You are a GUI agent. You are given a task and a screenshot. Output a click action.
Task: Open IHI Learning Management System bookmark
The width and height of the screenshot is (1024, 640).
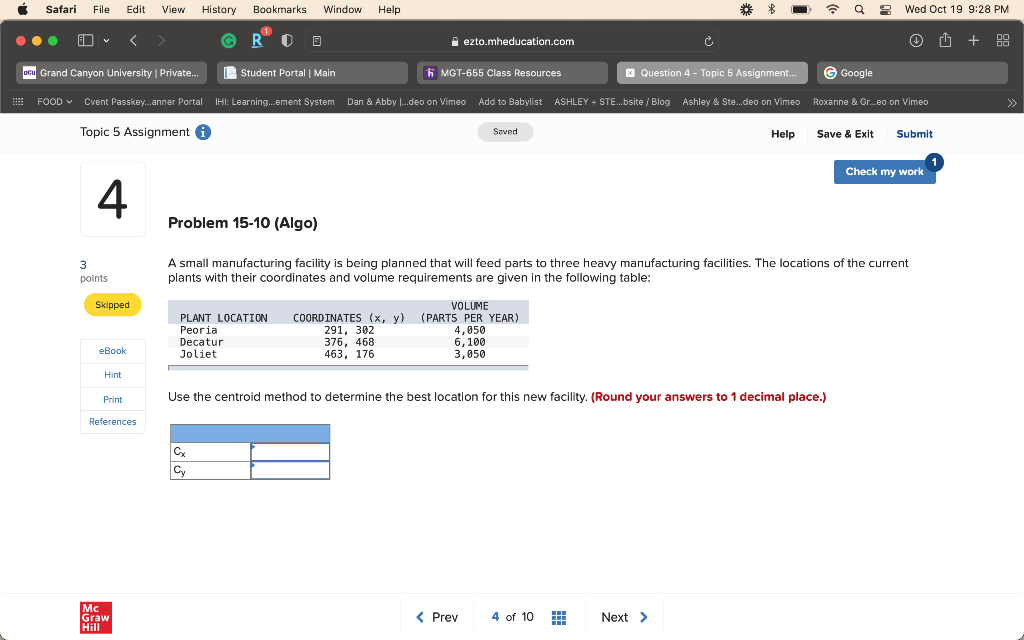click(275, 102)
